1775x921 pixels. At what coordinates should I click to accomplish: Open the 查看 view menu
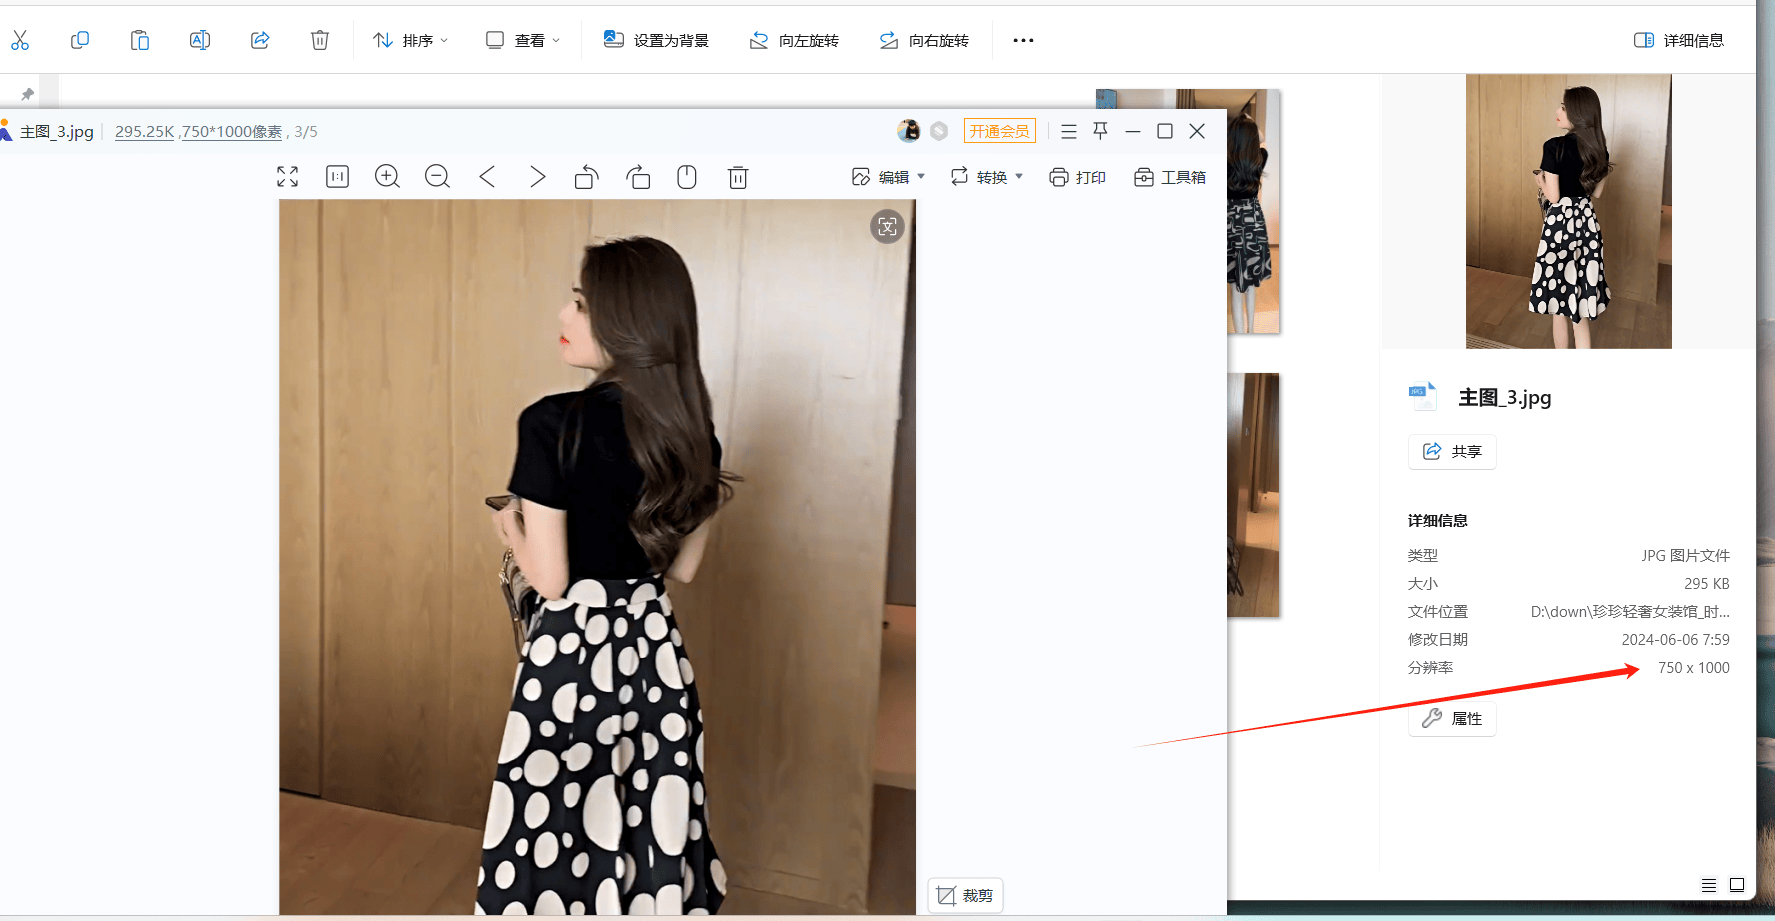pos(523,40)
